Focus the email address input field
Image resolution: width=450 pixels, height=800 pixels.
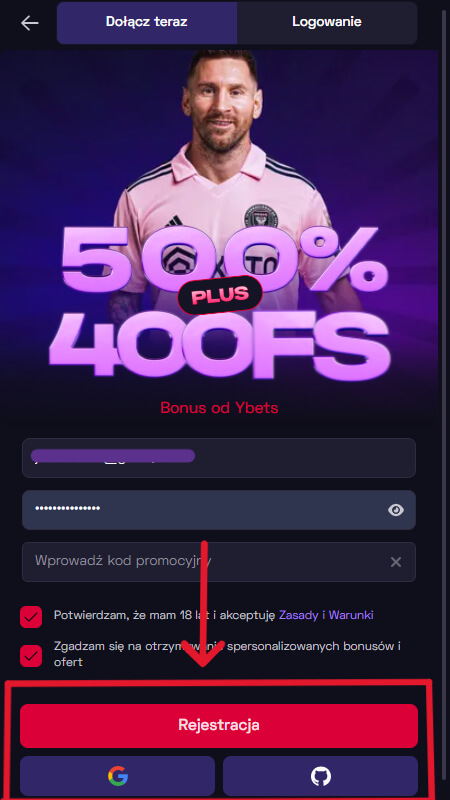pos(219,458)
